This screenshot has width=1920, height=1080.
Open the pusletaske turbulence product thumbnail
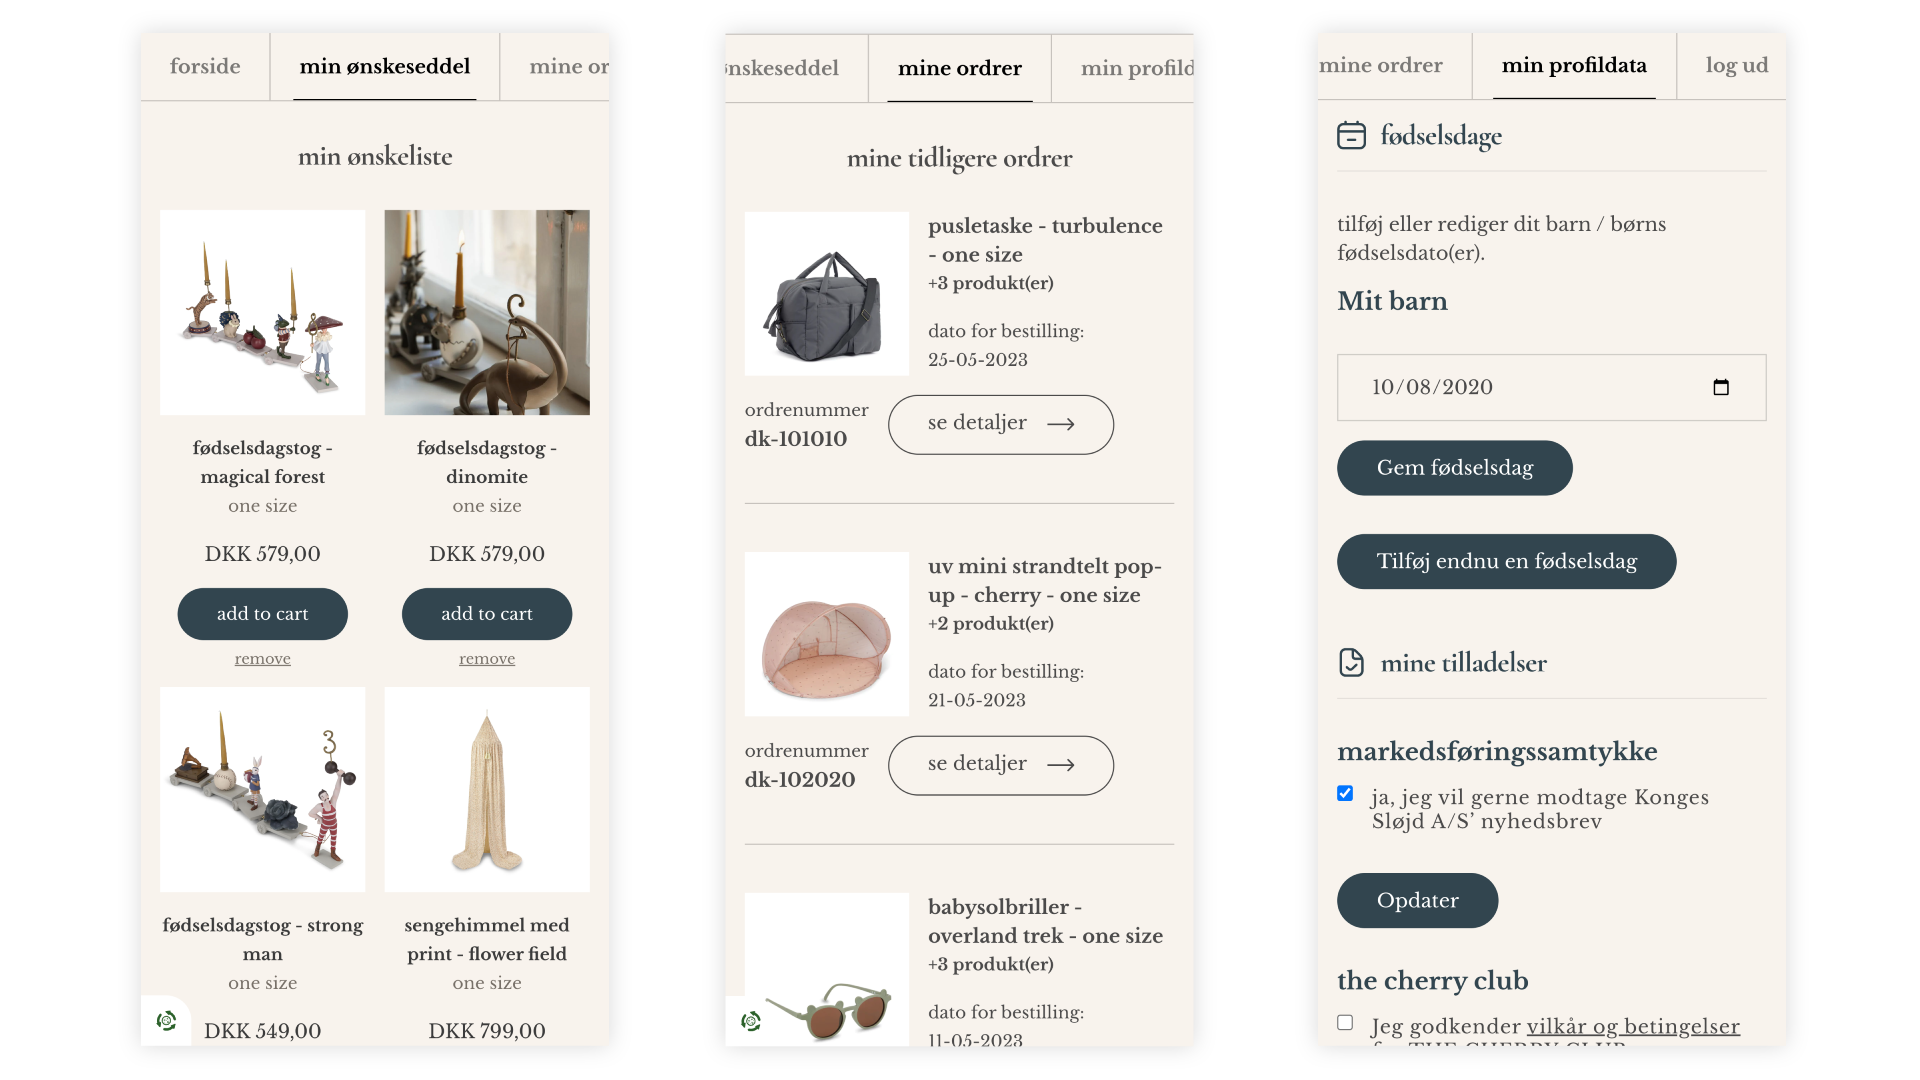click(x=827, y=294)
